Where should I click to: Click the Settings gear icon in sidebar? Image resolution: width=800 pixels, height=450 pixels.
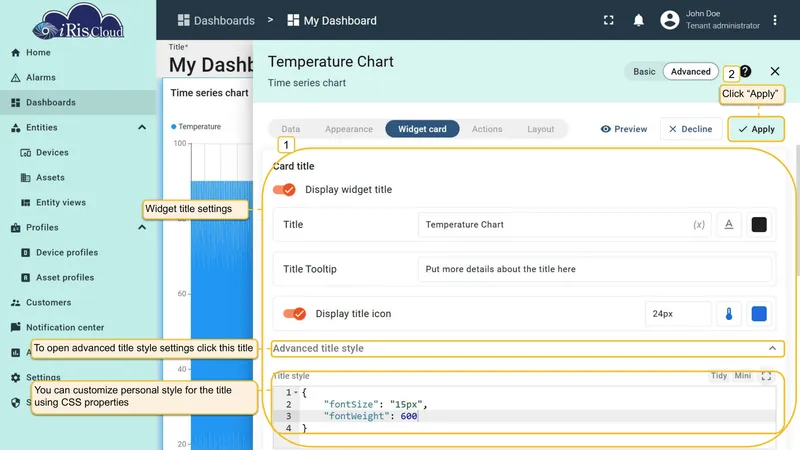point(15,378)
